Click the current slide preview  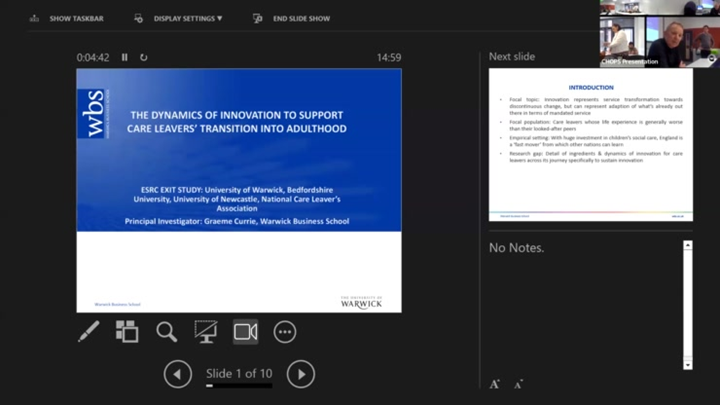239,190
